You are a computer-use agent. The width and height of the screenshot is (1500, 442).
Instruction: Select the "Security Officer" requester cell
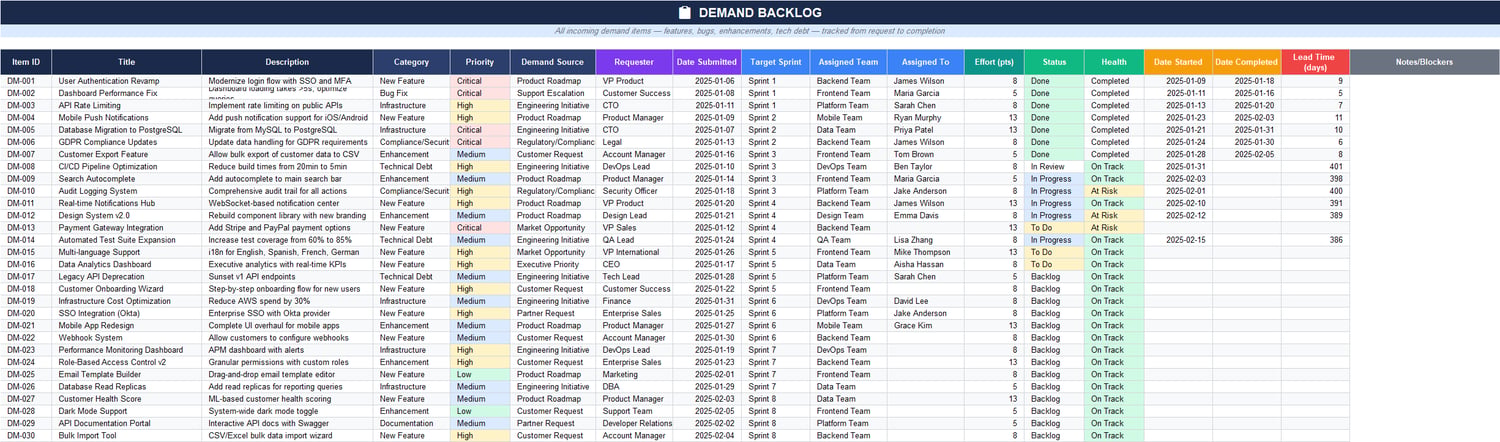click(634, 191)
